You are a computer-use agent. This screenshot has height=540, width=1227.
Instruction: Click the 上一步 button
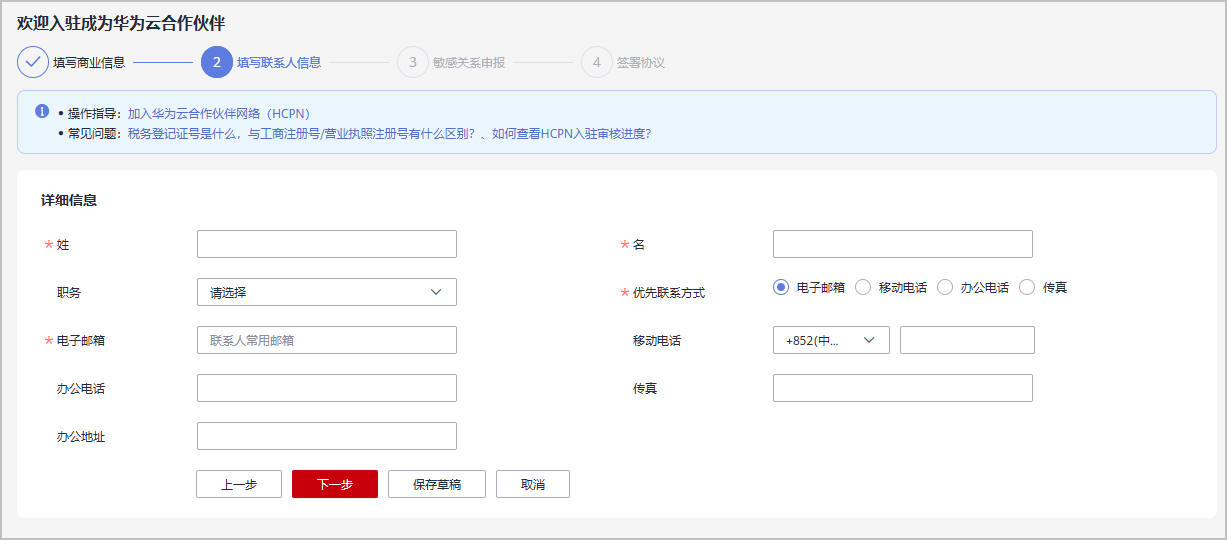pos(239,484)
